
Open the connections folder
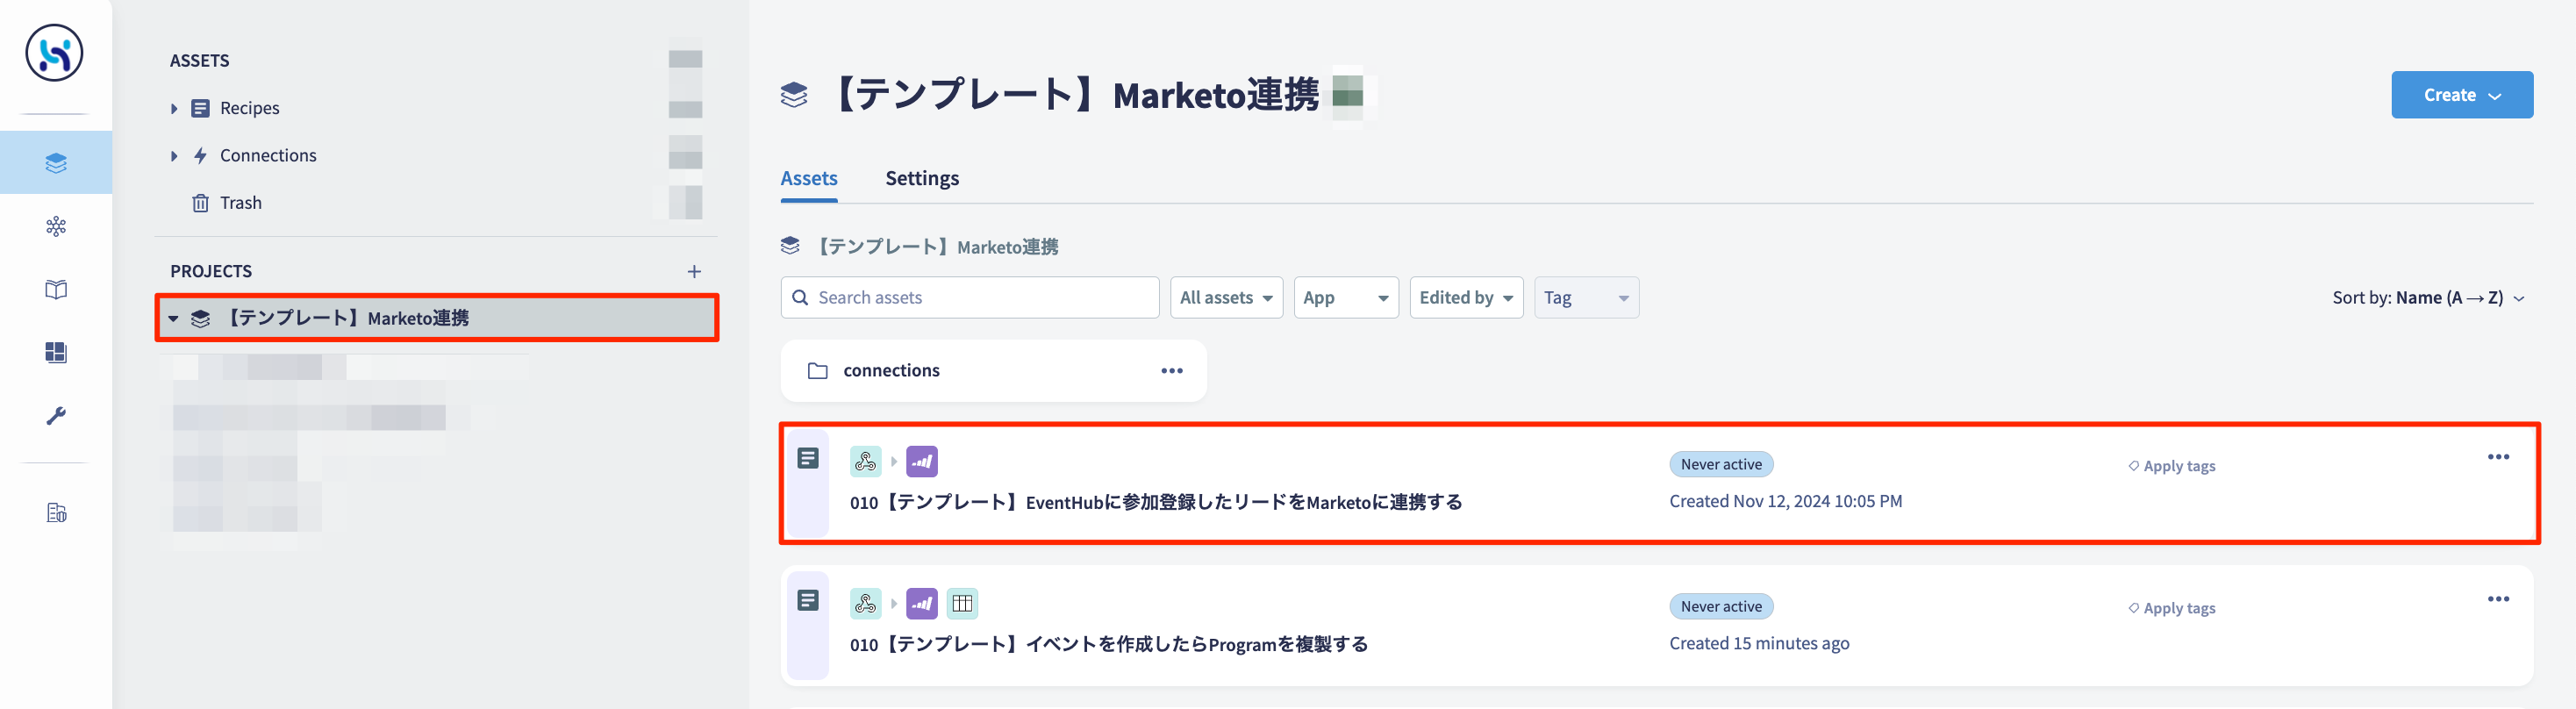click(993, 371)
